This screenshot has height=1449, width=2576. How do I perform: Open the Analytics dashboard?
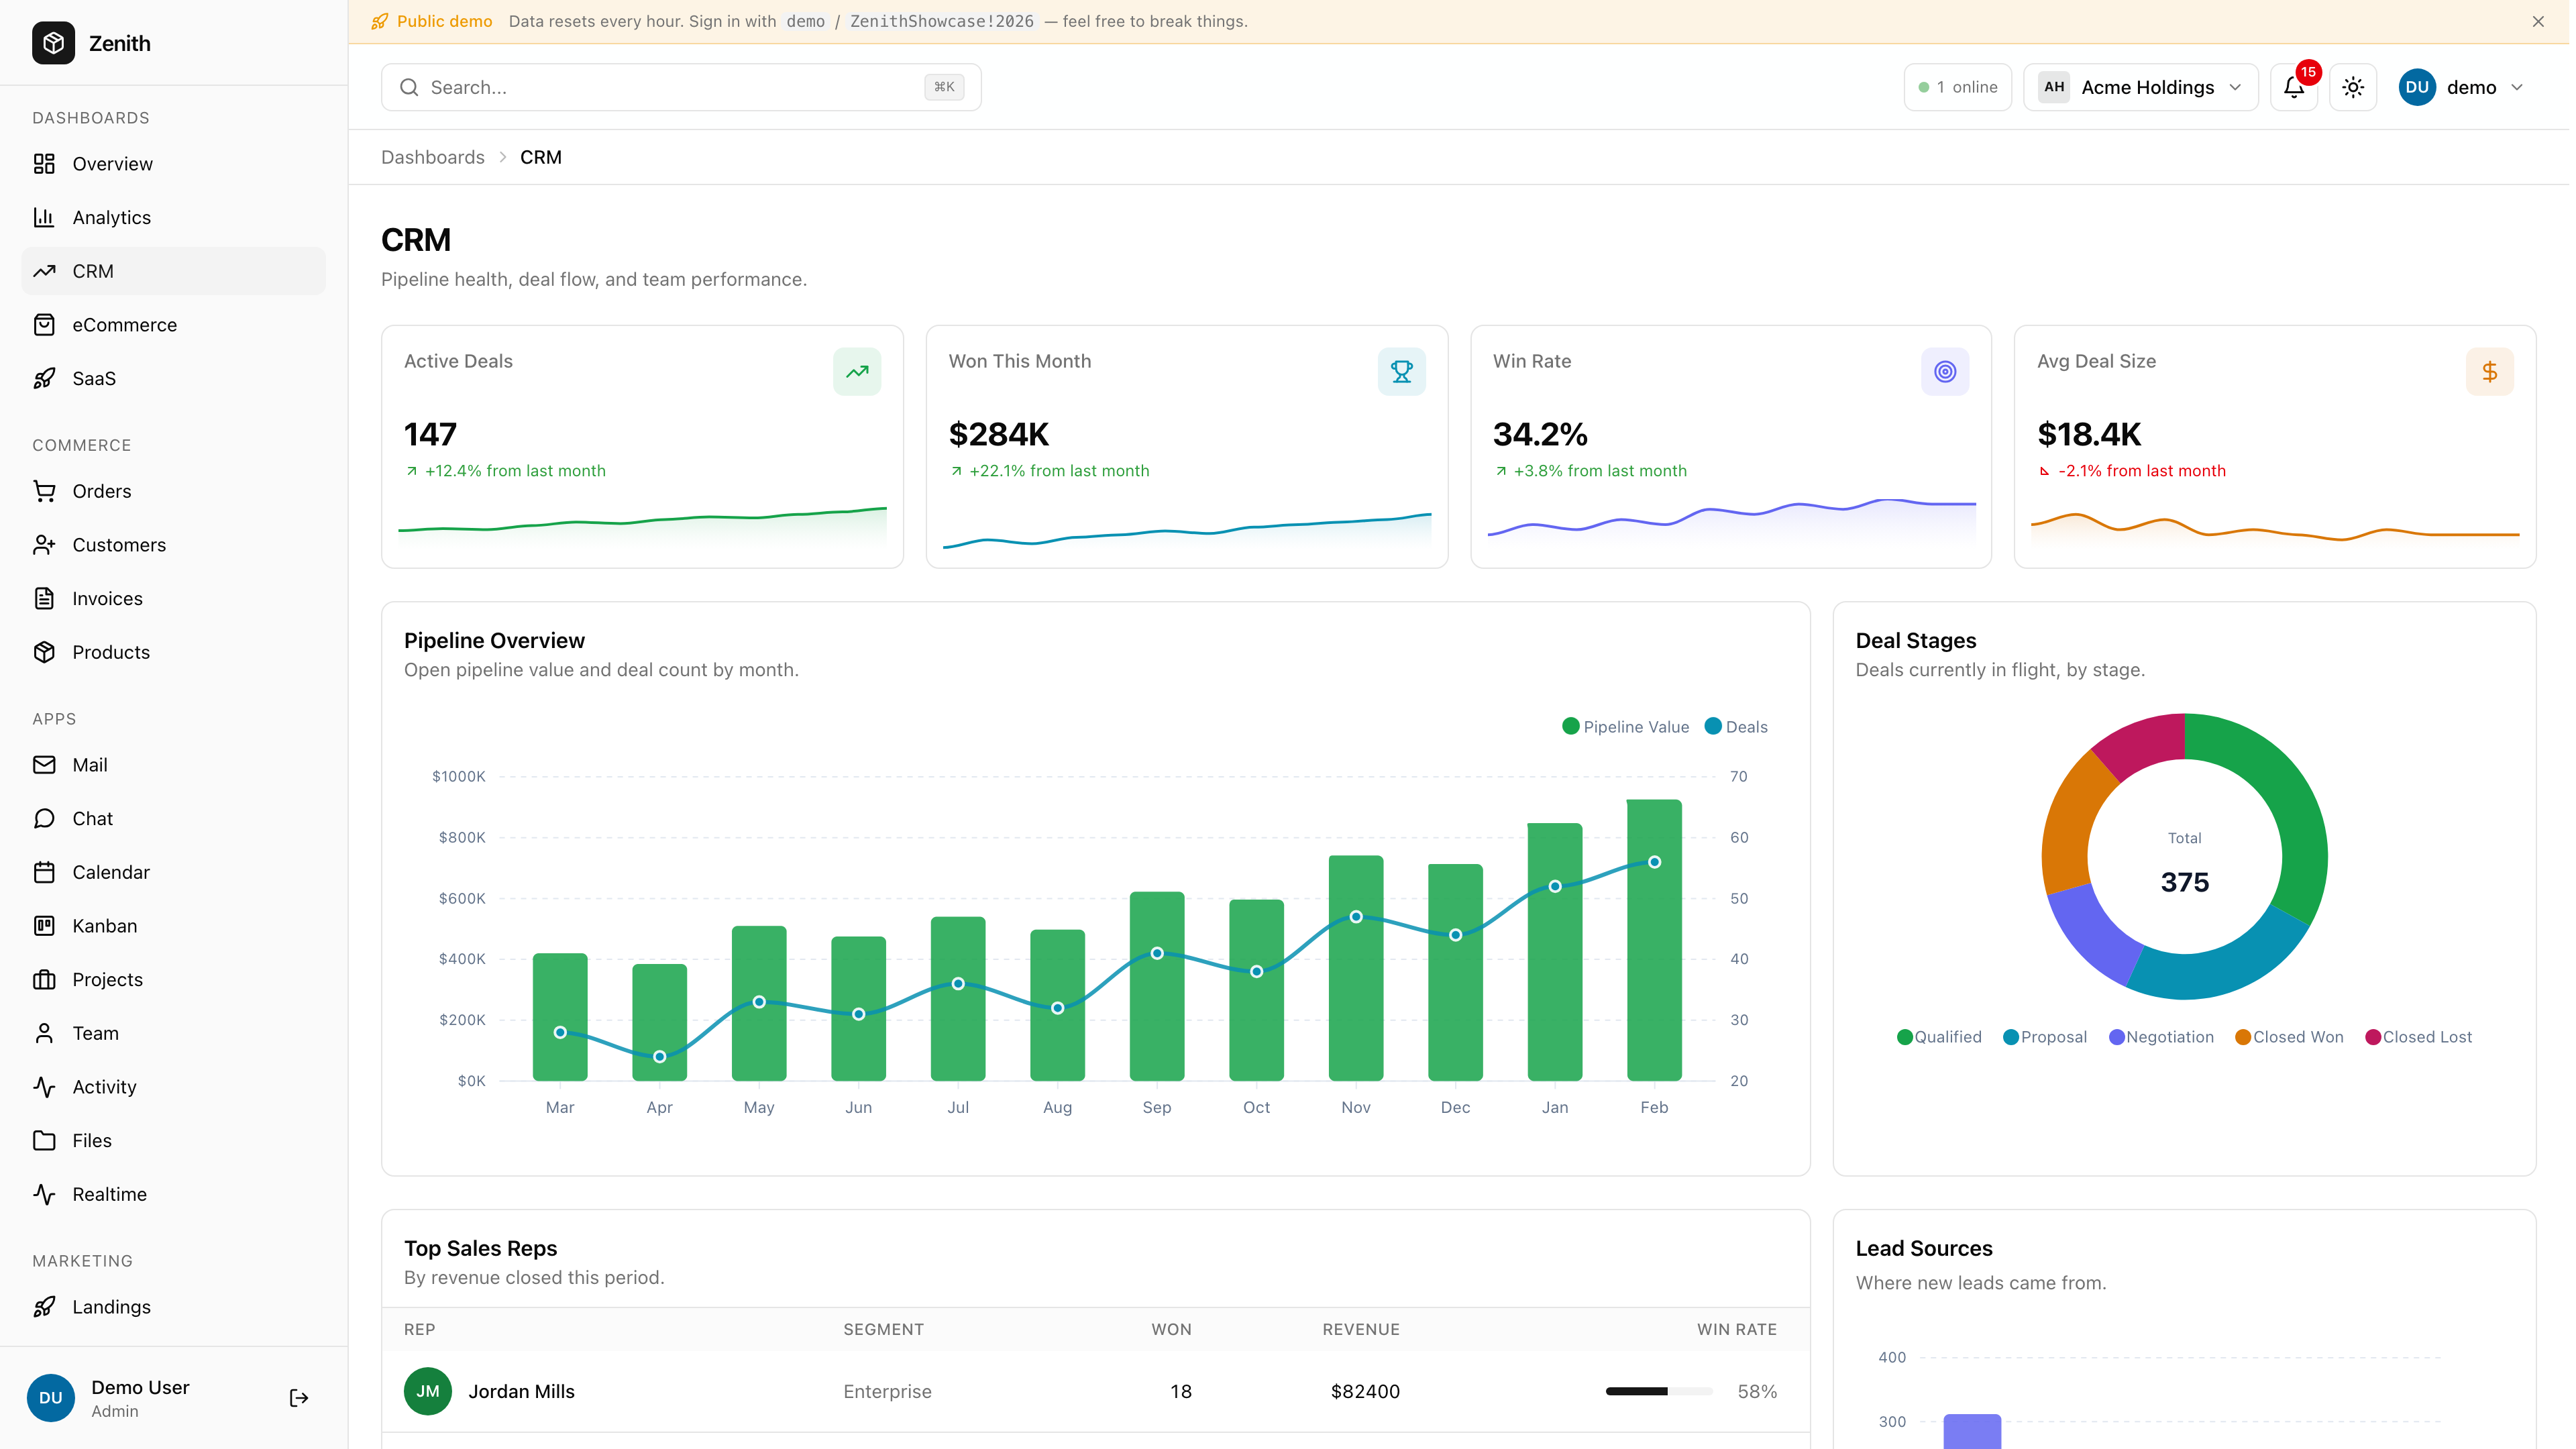173,217
